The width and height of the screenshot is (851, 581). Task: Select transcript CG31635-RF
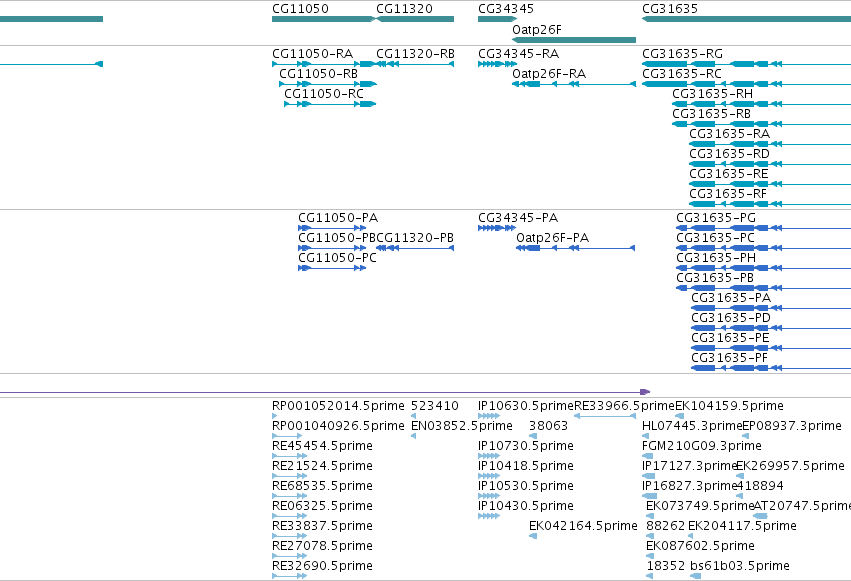click(728, 194)
